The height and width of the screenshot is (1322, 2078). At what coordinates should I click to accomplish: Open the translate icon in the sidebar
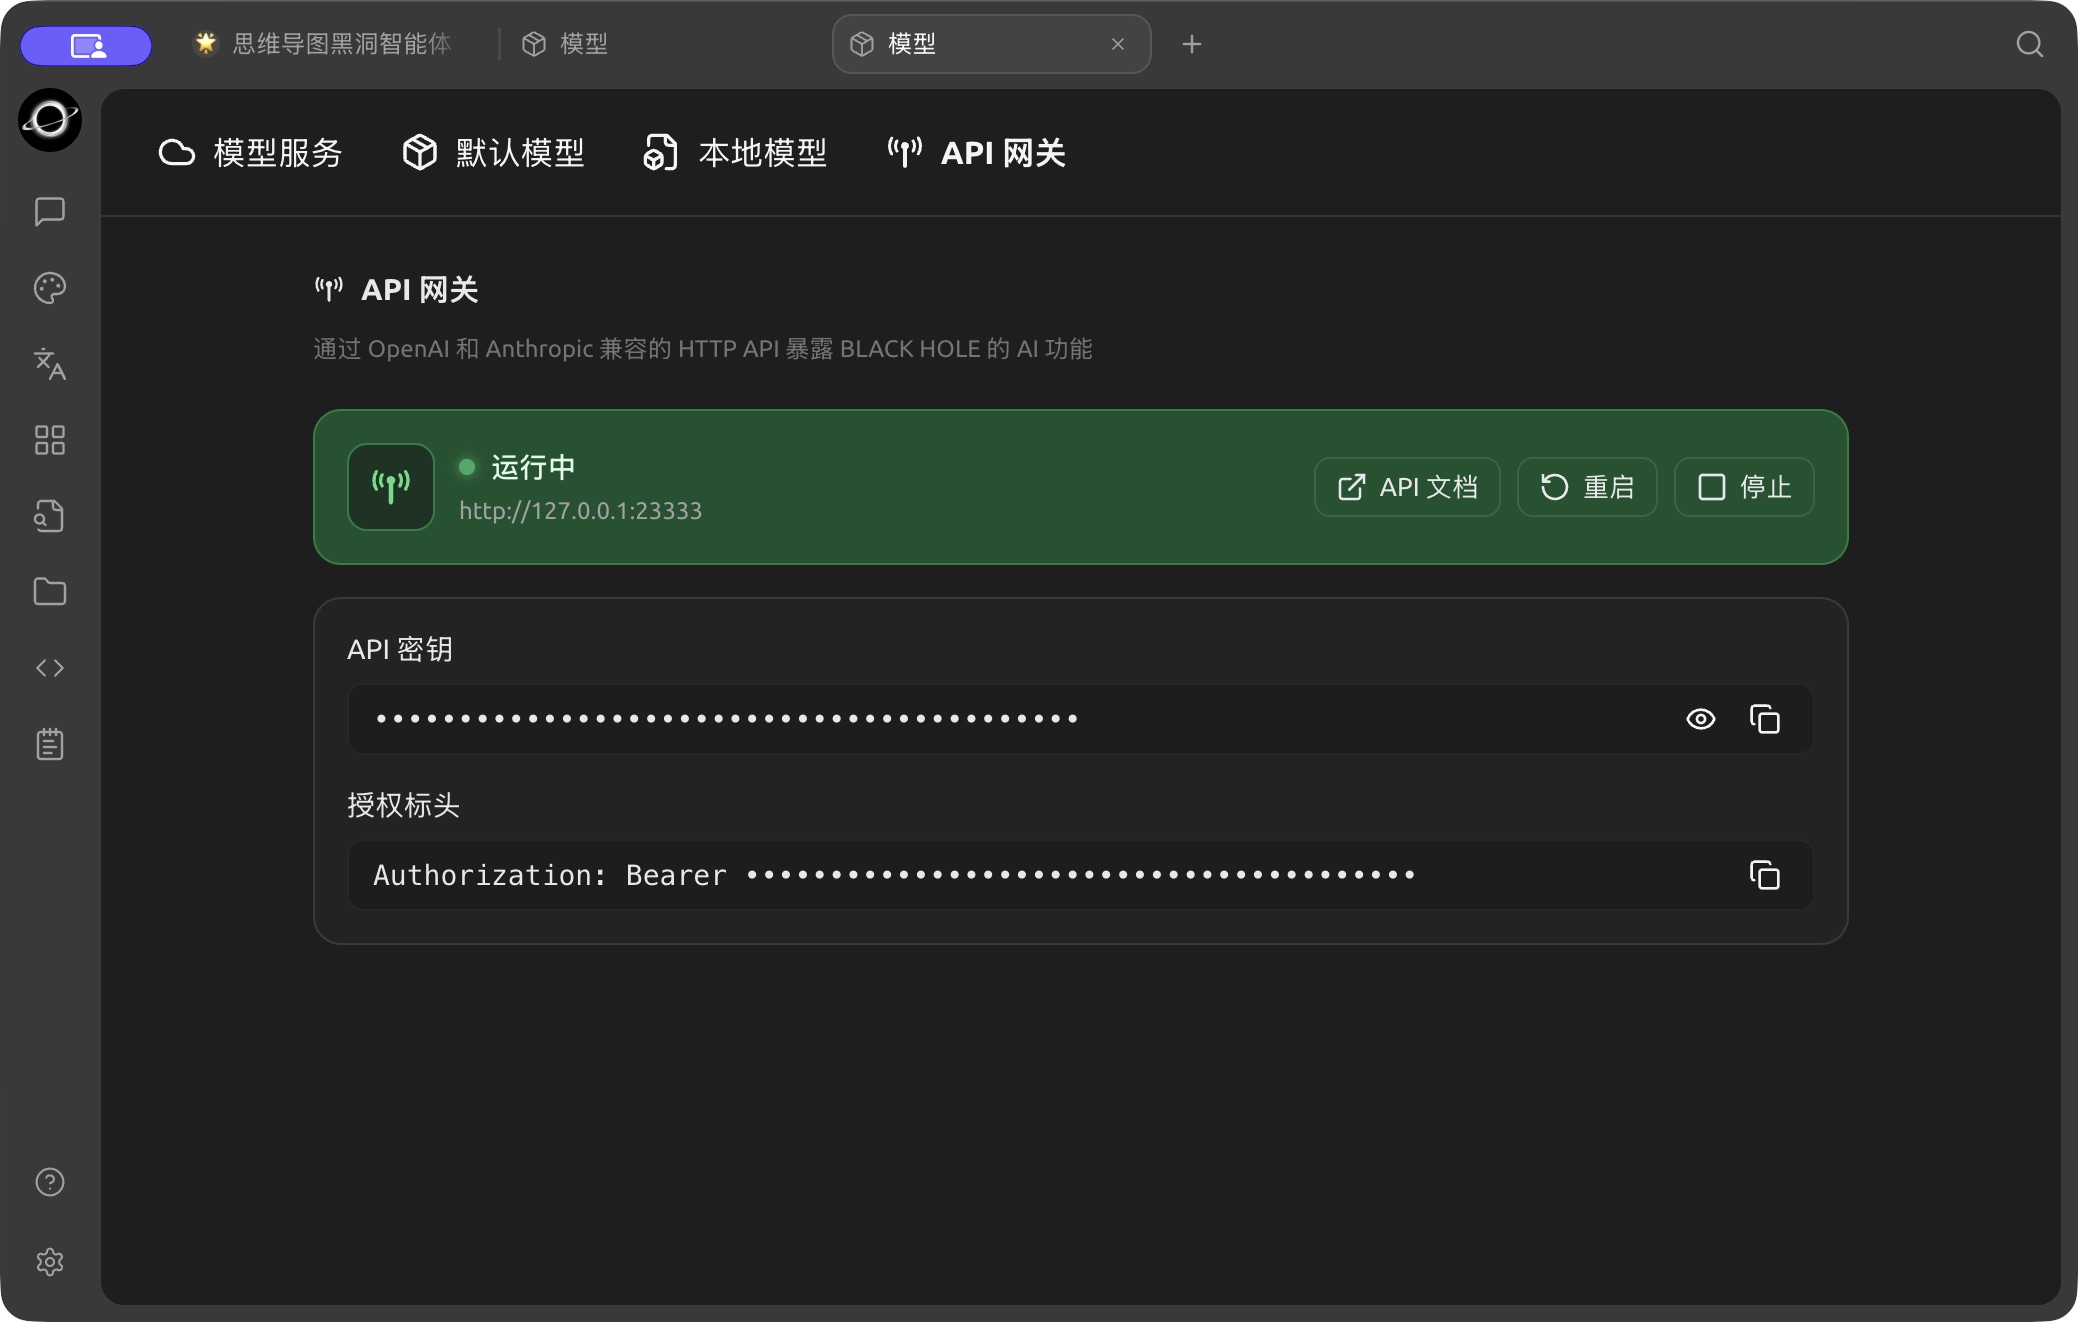(50, 364)
